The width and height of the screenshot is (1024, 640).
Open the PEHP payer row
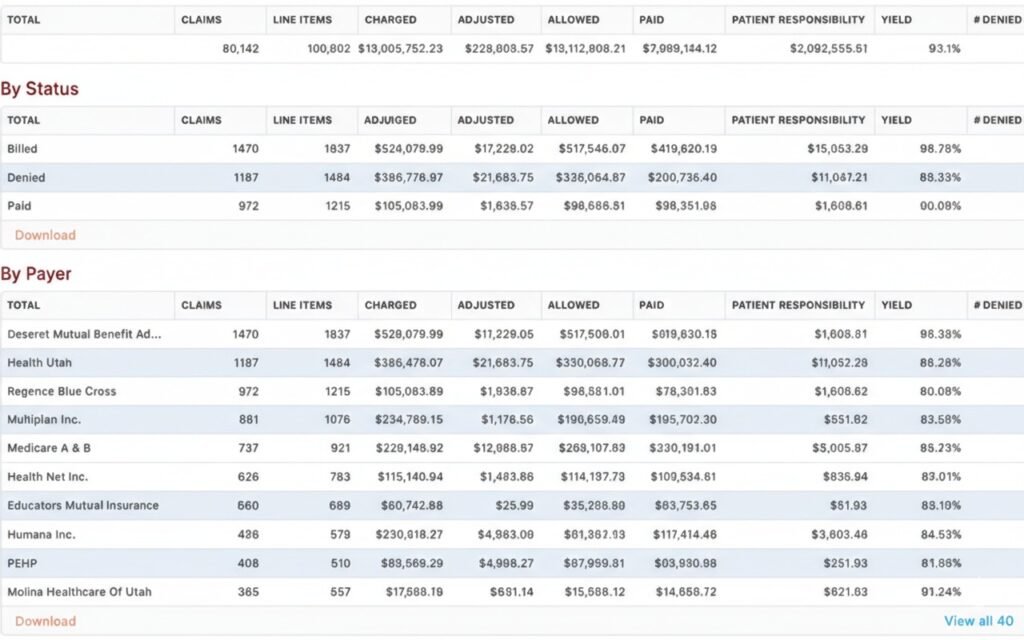pyautogui.click(x=23, y=563)
